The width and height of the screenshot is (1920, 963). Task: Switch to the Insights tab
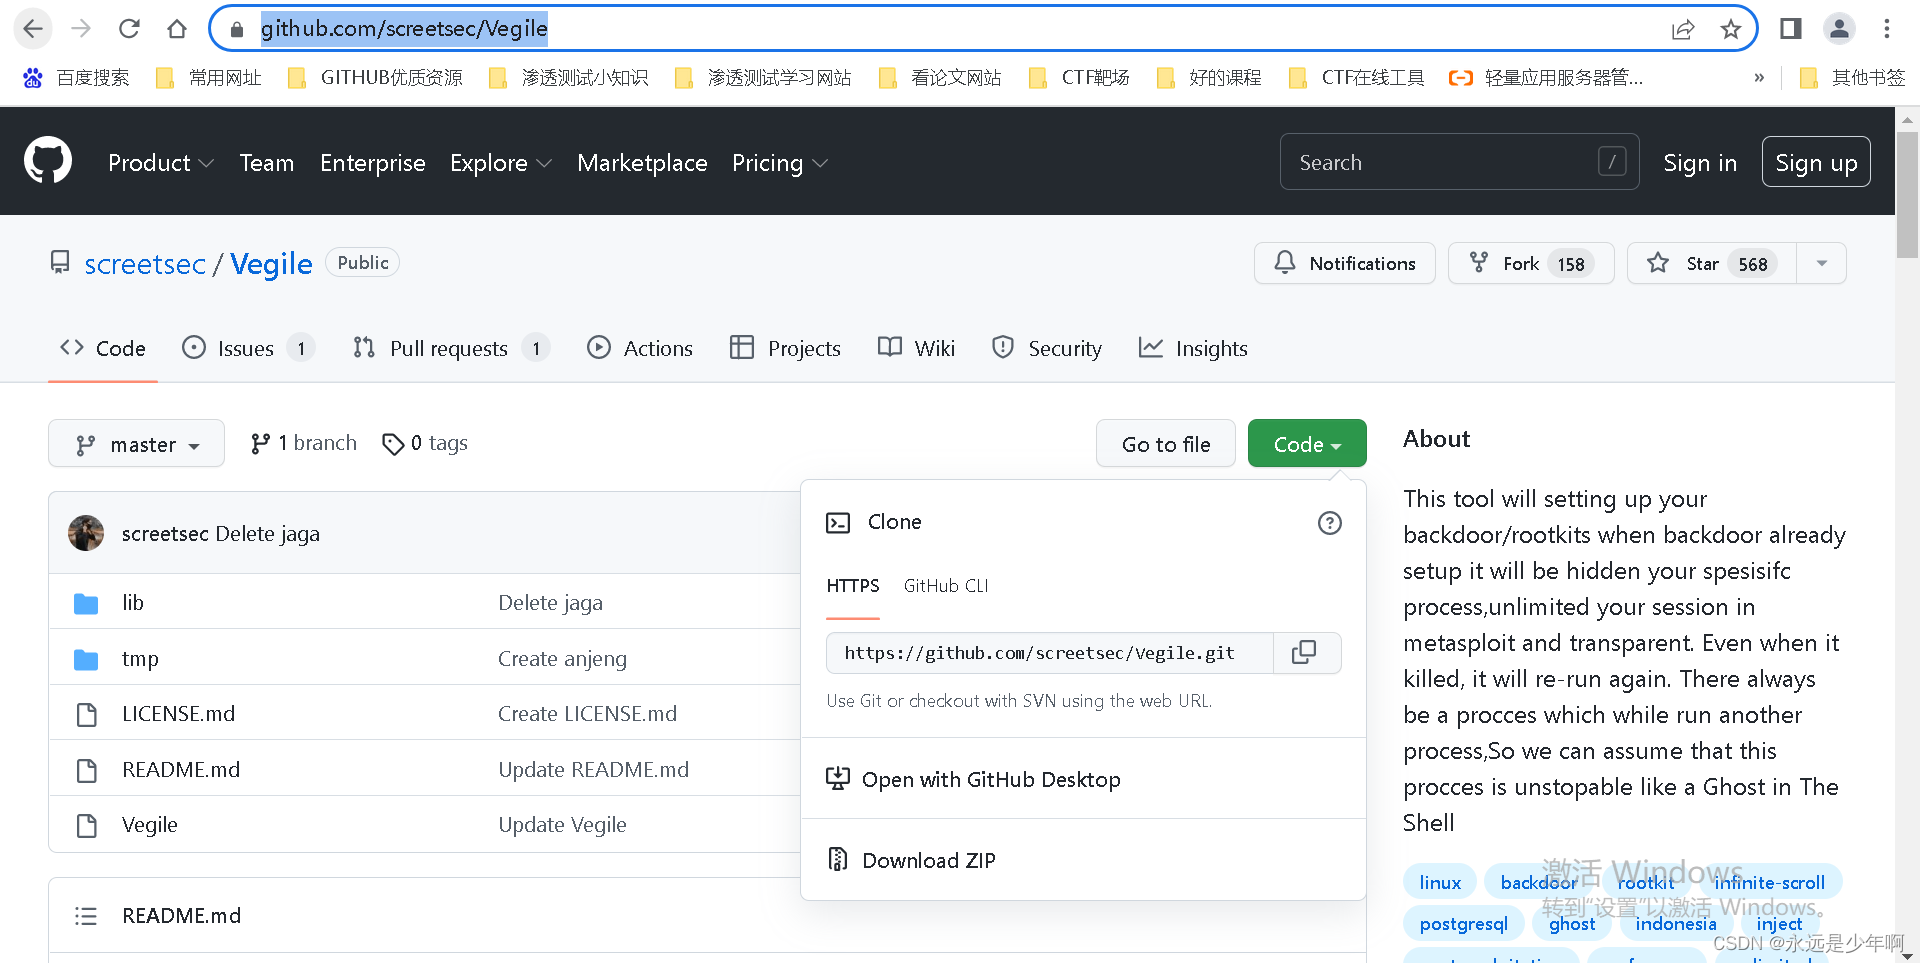(1193, 348)
